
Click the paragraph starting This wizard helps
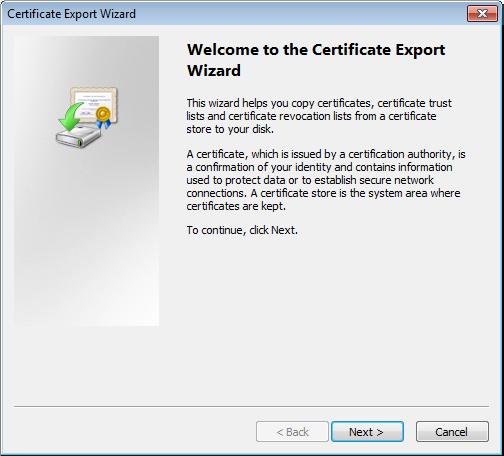[319, 116]
